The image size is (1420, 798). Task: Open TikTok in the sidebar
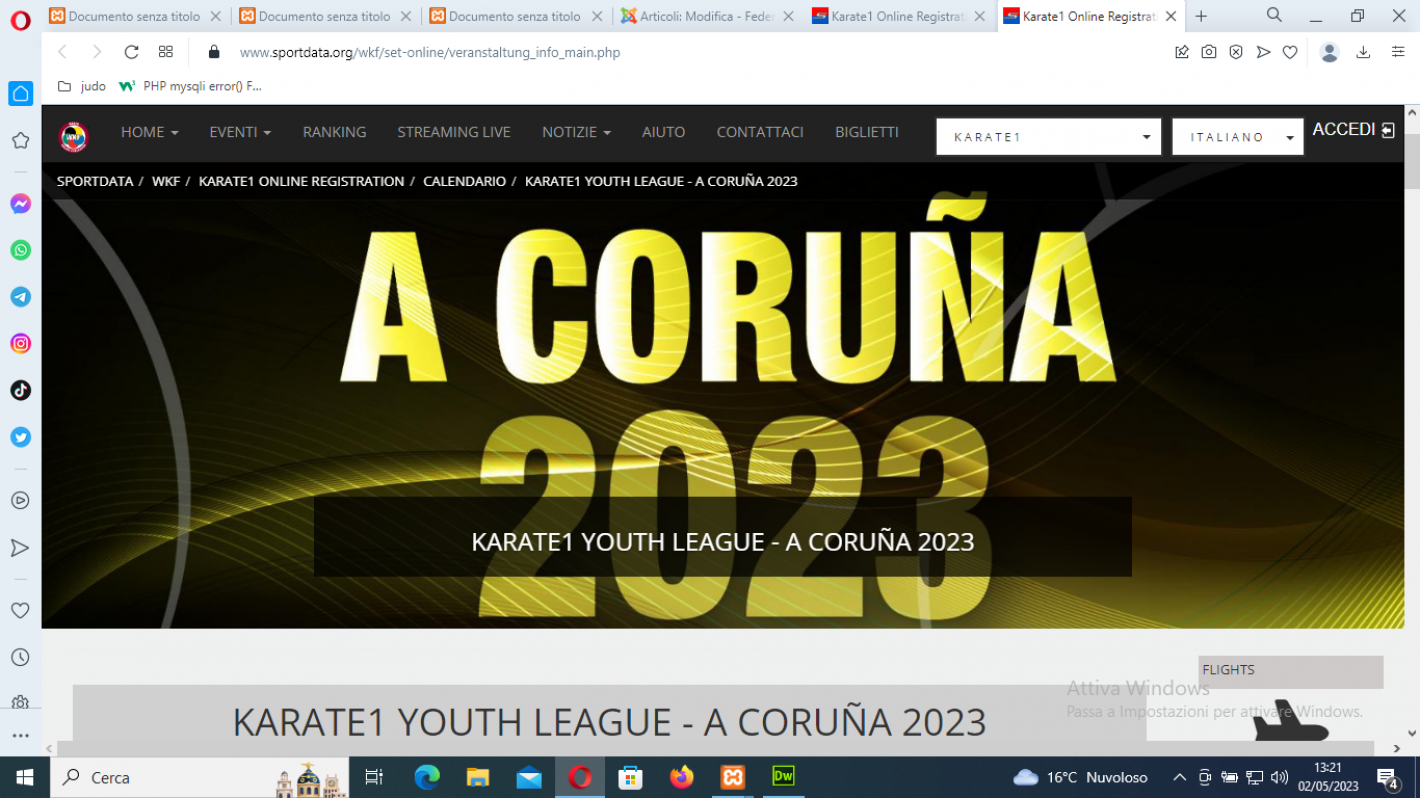20,390
